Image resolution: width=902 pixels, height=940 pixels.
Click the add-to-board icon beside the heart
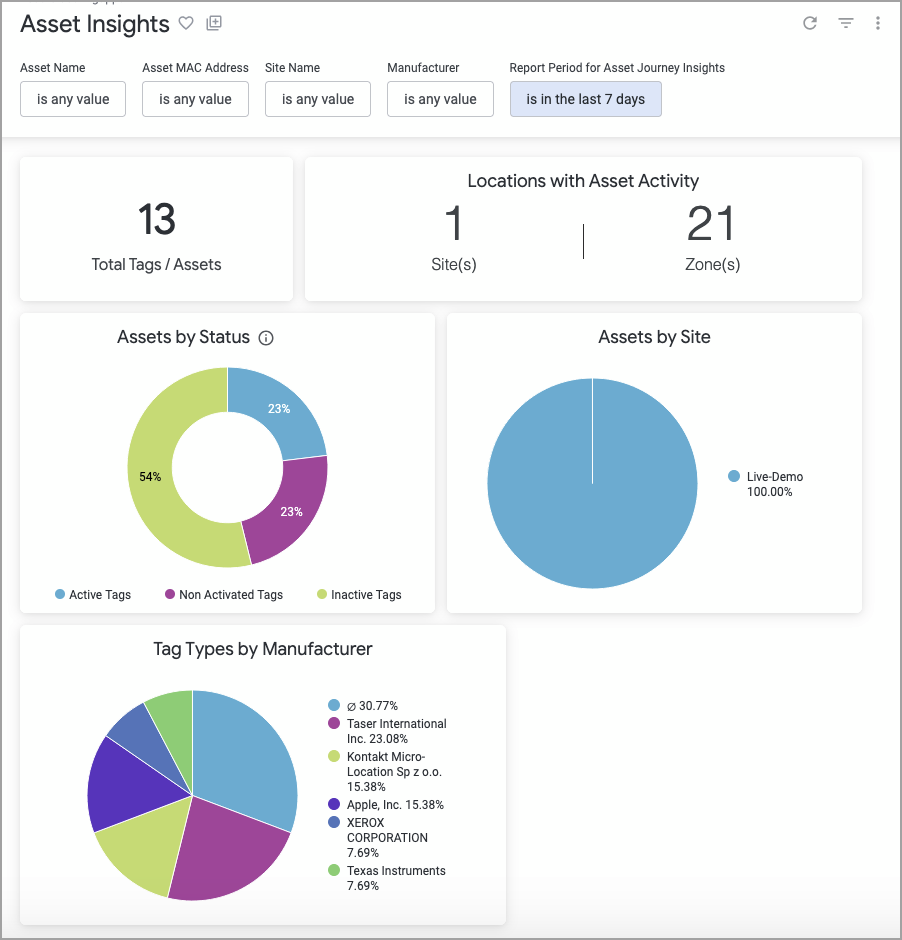[x=214, y=23]
